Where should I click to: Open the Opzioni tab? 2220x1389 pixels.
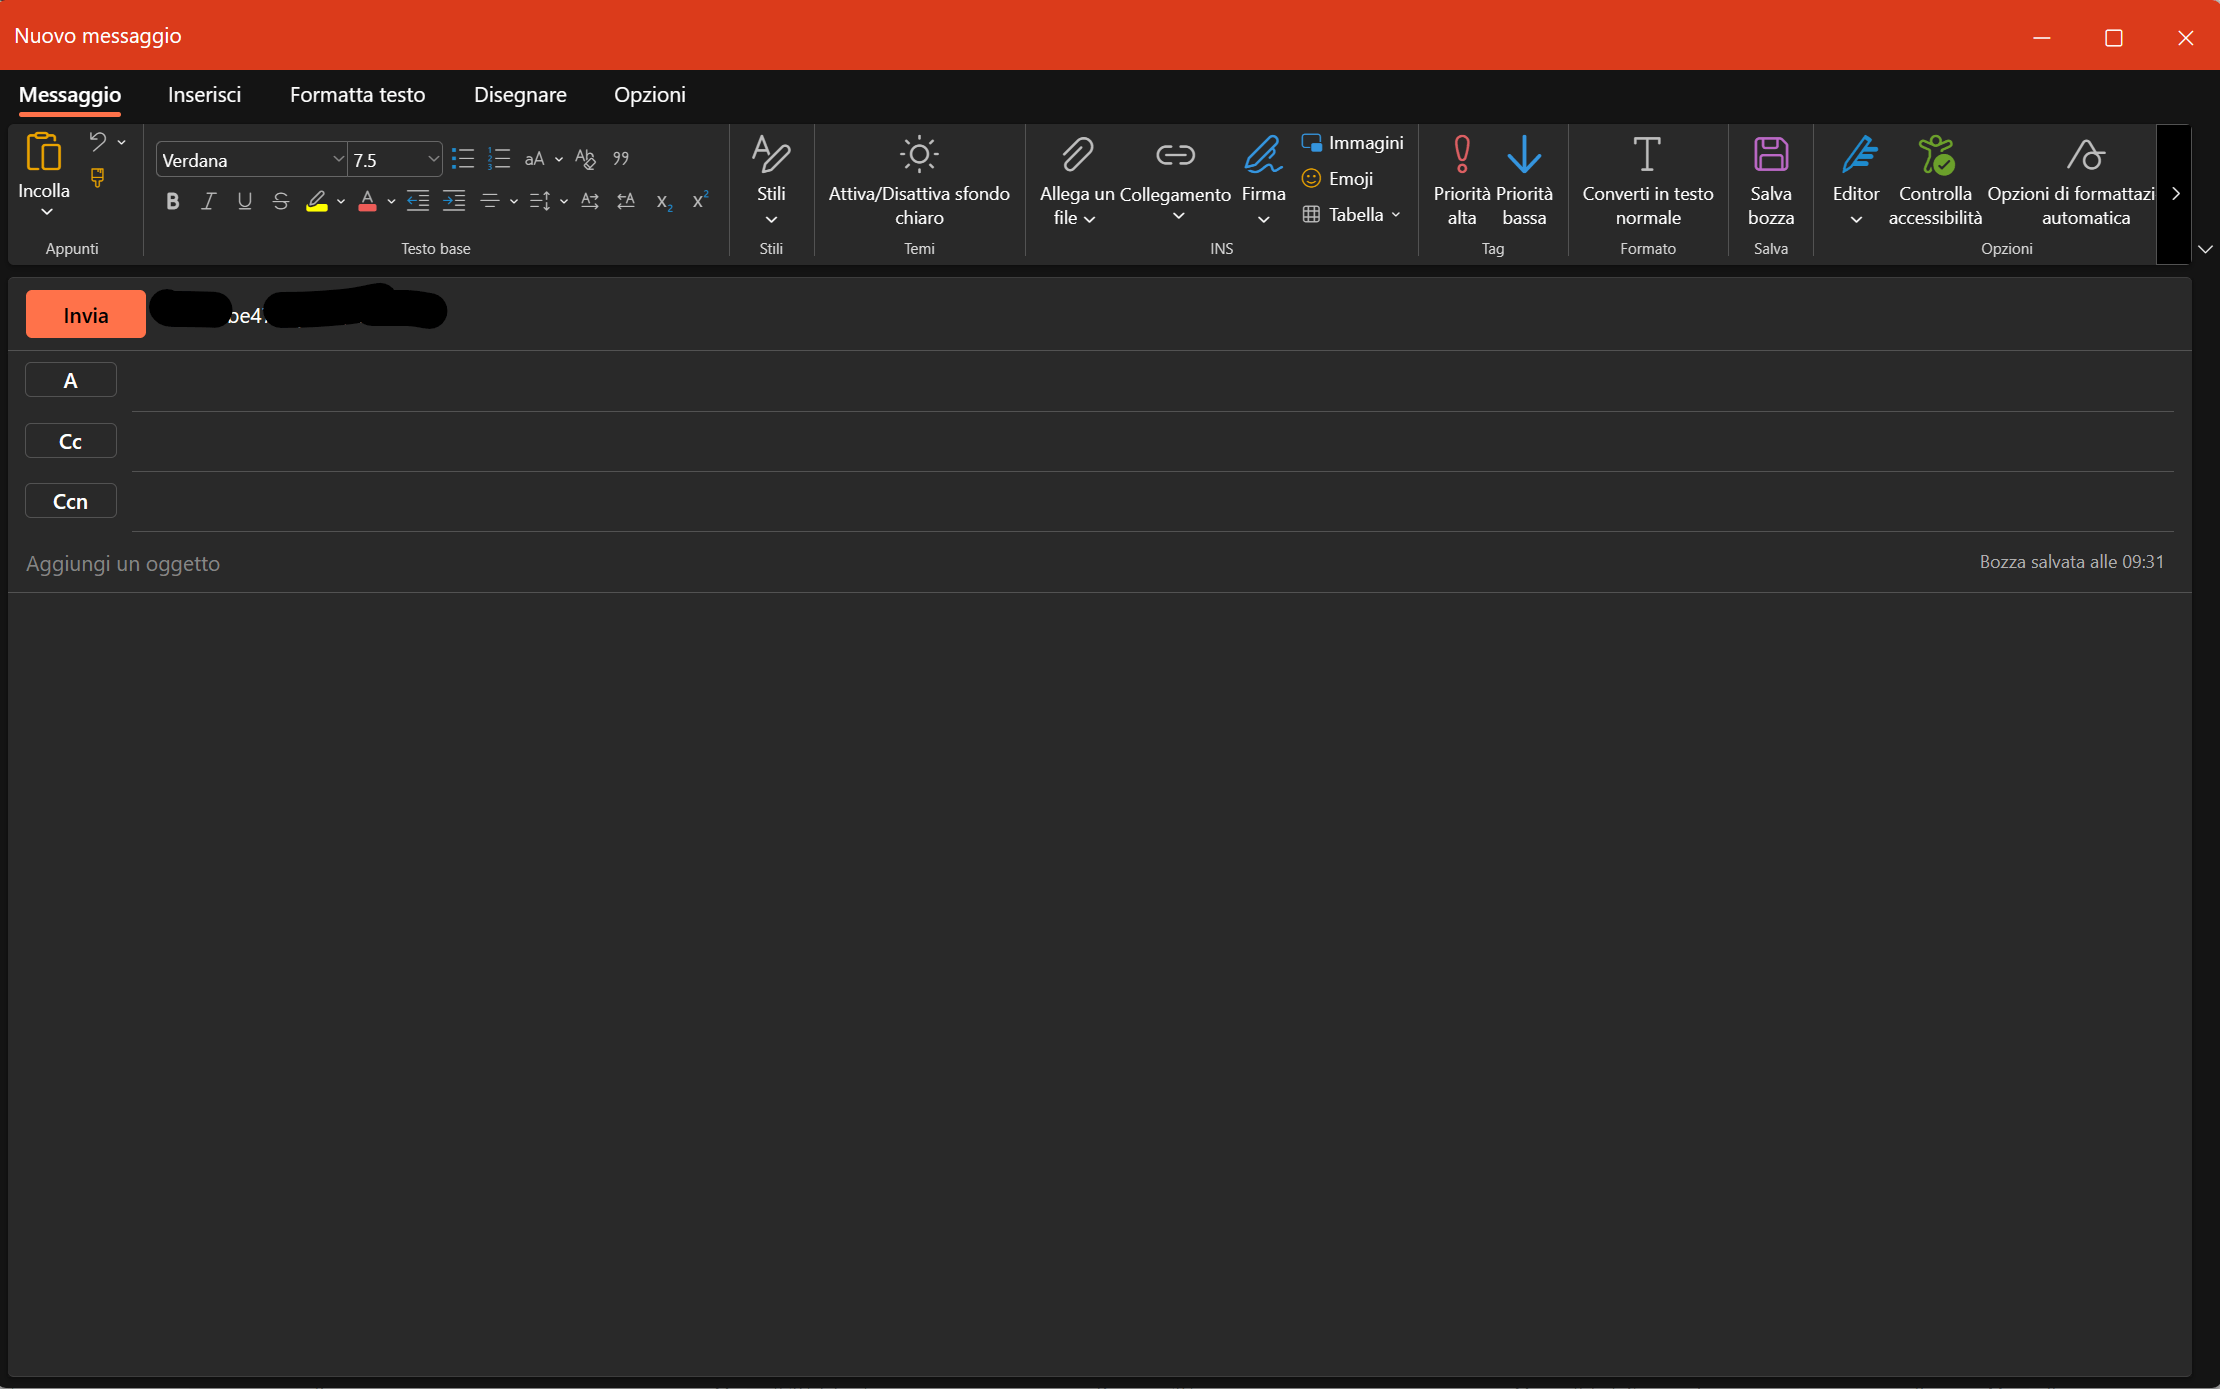(650, 95)
